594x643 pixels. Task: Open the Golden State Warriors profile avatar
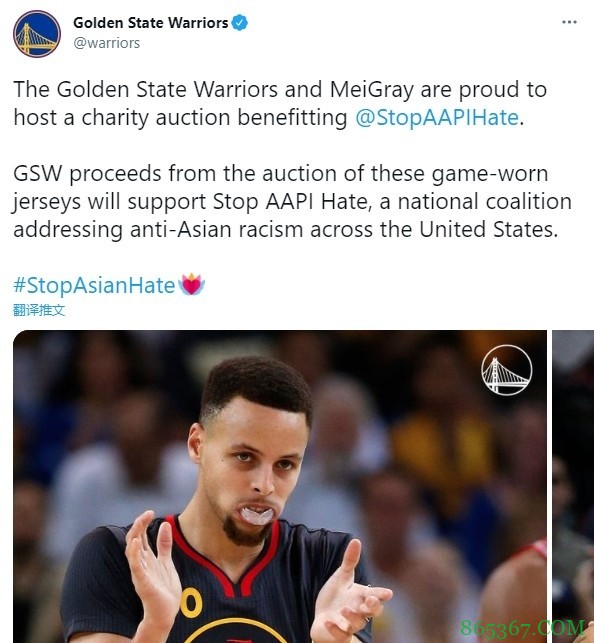[37, 34]
